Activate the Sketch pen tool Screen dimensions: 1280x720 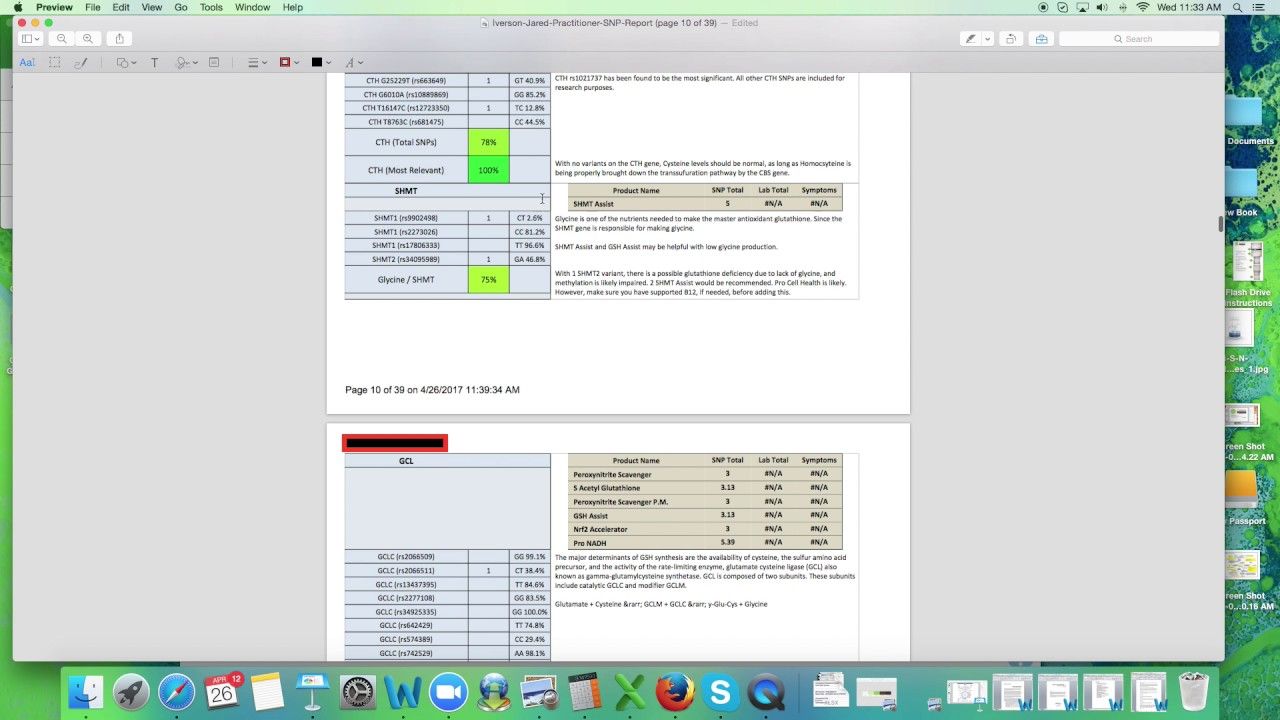point(81,62)
